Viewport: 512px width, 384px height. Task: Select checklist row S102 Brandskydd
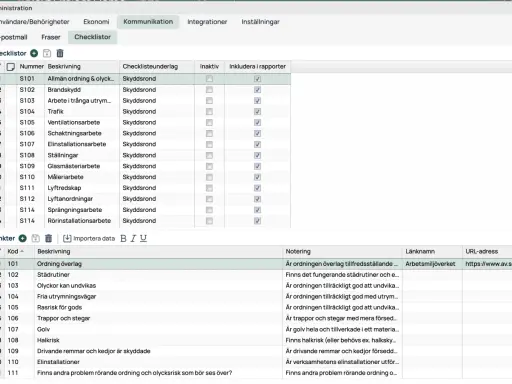point(145,90)
